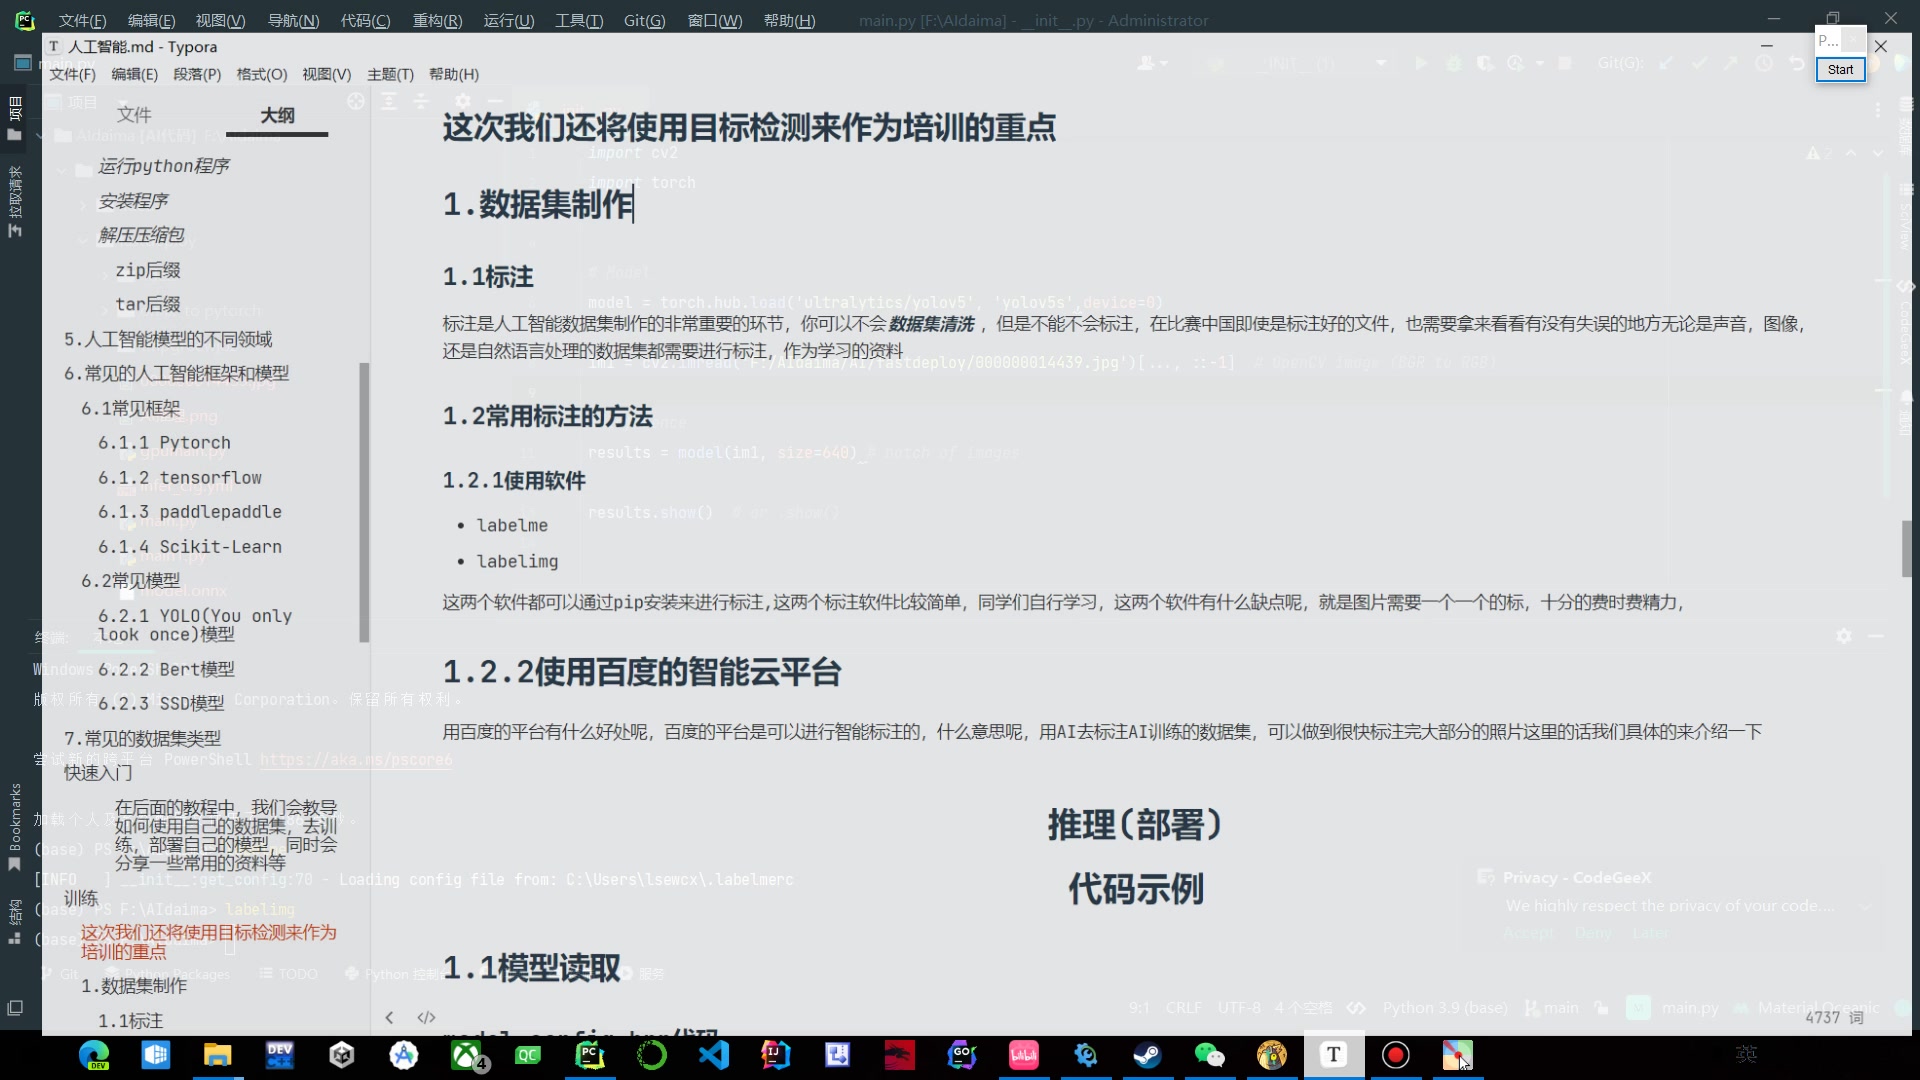
Task: Click the labelme bullet item
Action: click(512, 526)
